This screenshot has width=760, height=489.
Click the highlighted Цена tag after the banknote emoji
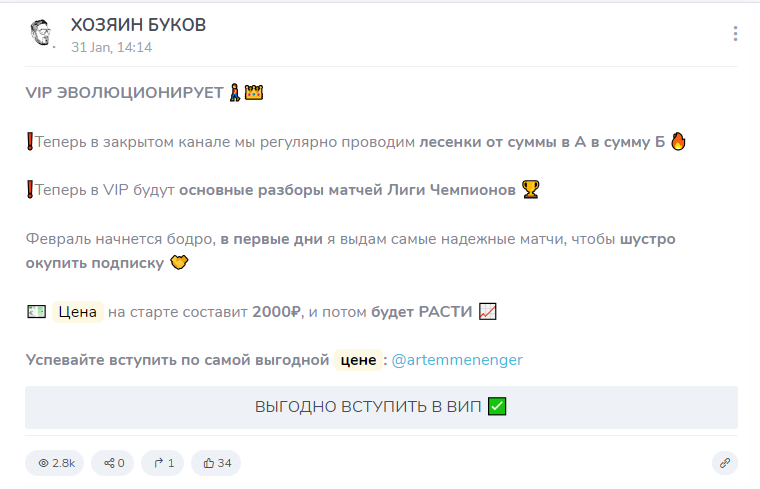[77, 312]
